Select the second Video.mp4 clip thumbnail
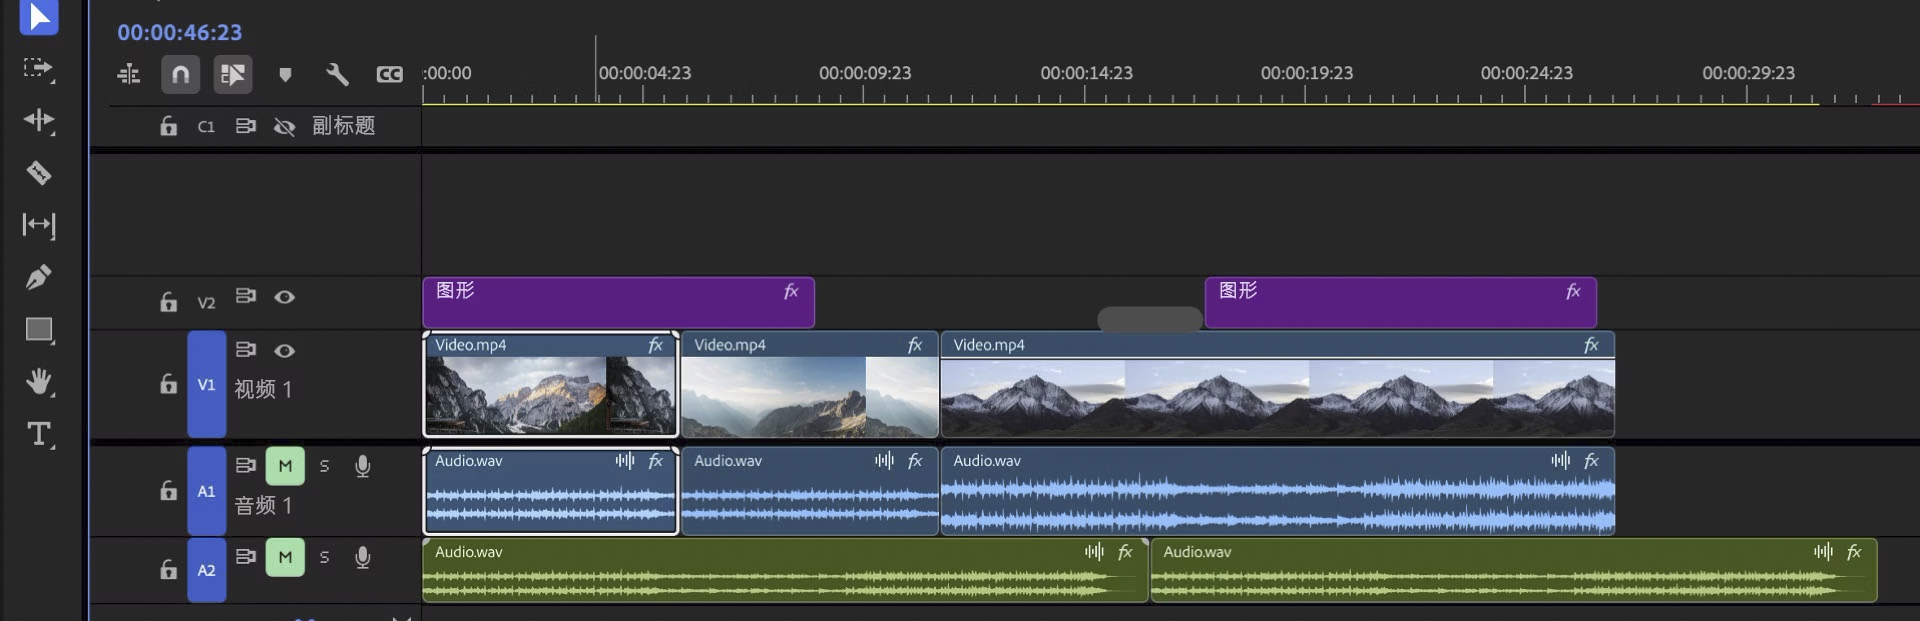Image resolution: width=1920 pixels, height=621 pixels. point(808,397)
